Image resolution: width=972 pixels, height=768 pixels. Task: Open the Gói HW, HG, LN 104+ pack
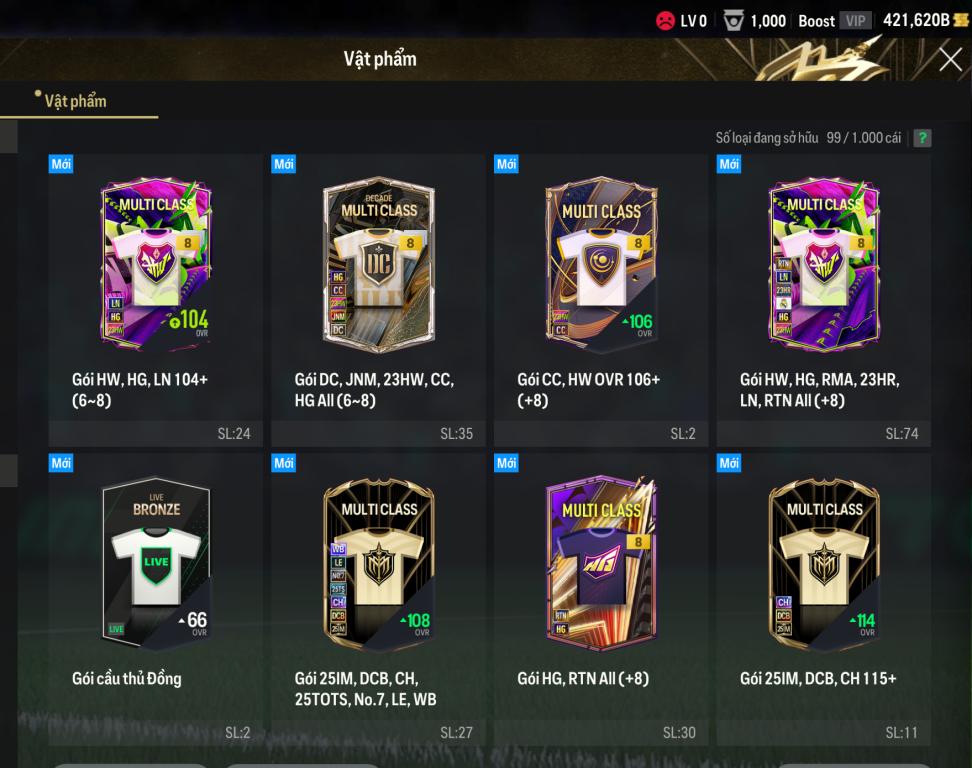[156, 301]
